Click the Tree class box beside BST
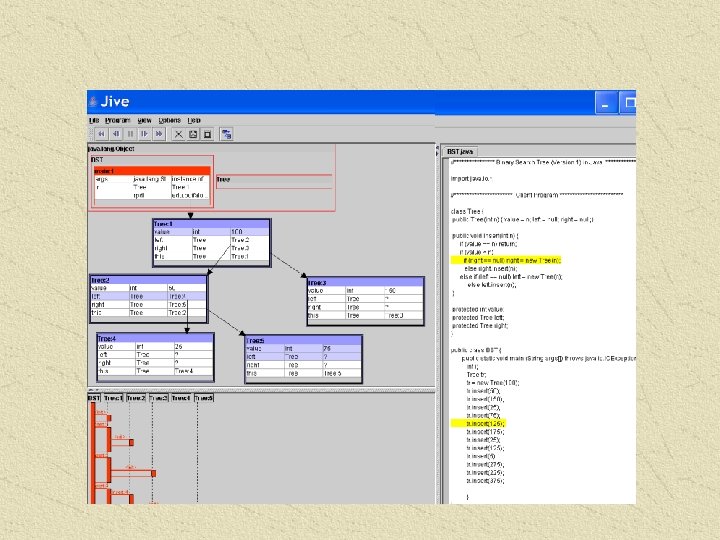Screen dimensions: 720x540 tap(274, 180)
